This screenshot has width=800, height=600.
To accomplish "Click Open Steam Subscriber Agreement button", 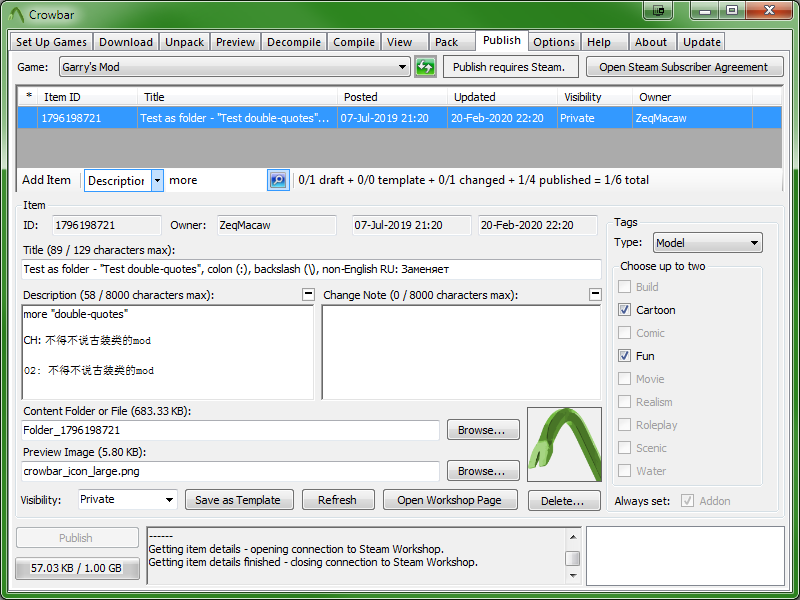I will coord(684,67).
